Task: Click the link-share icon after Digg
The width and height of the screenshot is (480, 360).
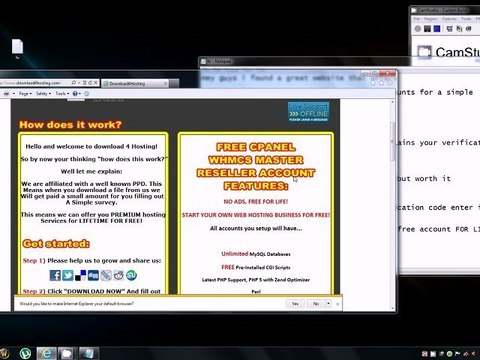Action: (x=106, y=275)
